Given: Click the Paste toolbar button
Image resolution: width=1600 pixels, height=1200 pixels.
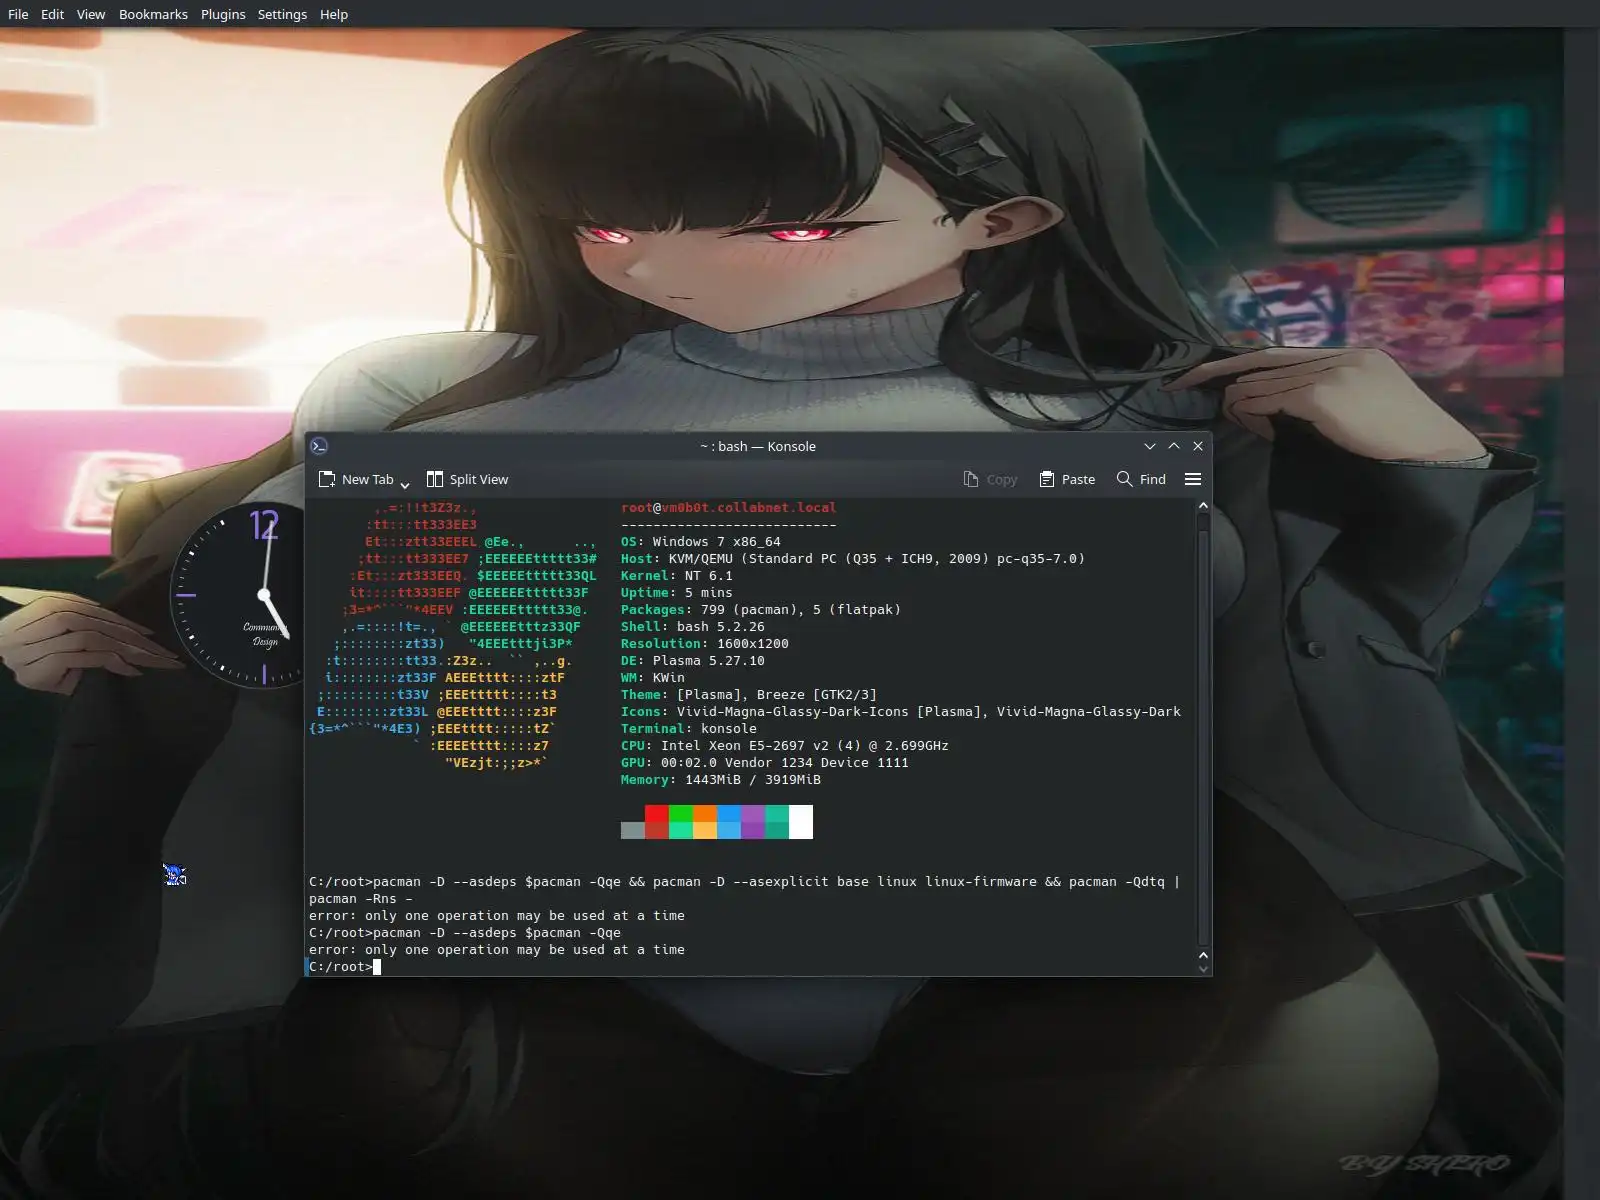Looking at the screenshot, I should pyautogui.click(x=1067, y=479).
